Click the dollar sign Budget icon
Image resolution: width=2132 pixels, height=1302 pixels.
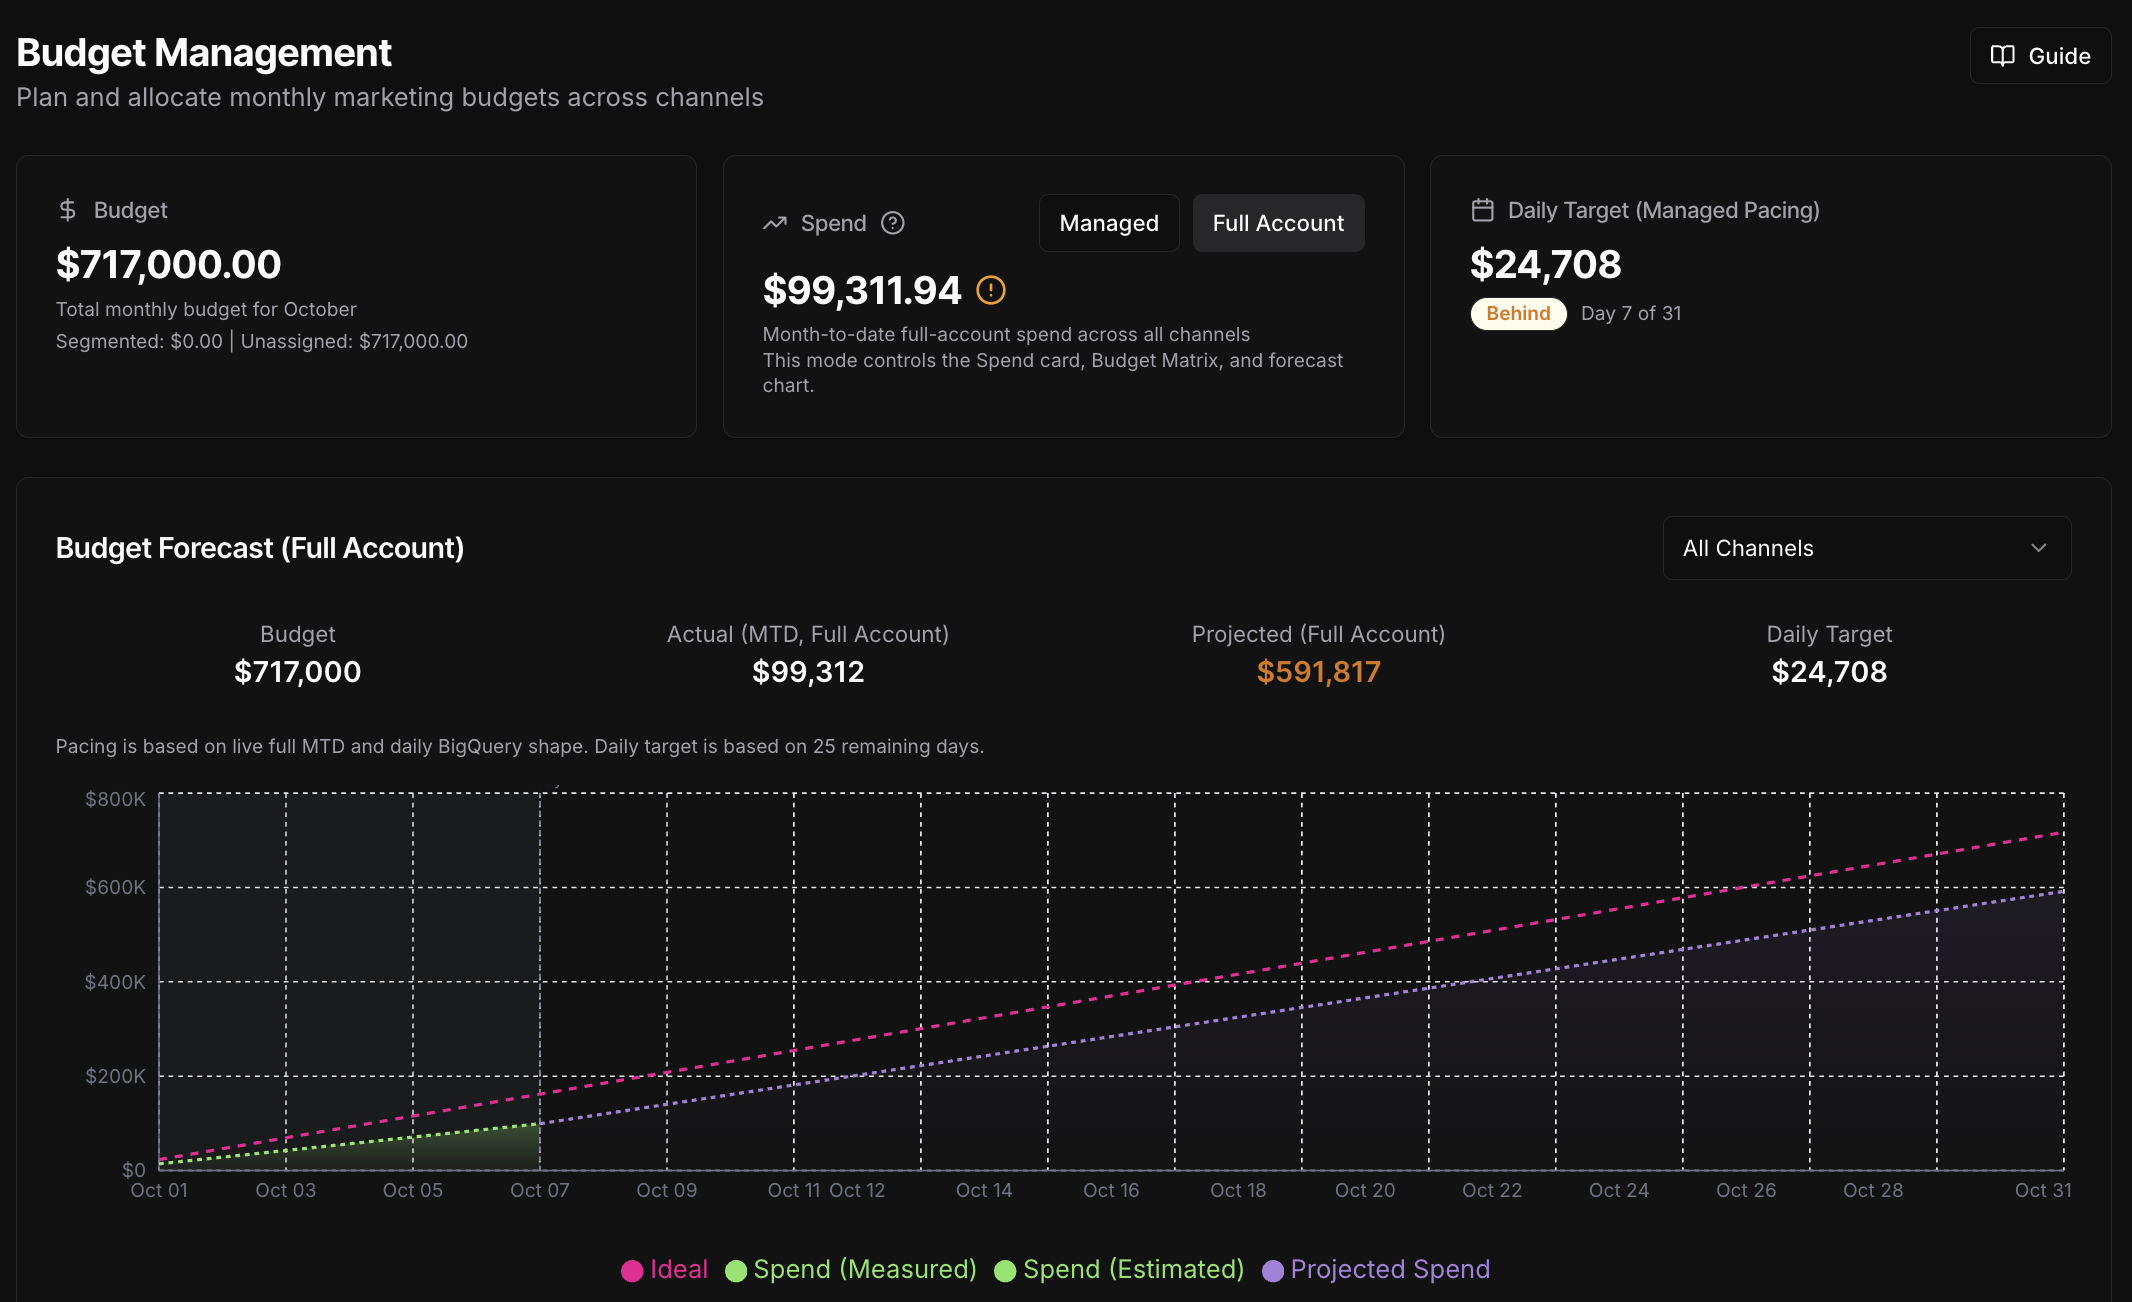tap(67, 210)
